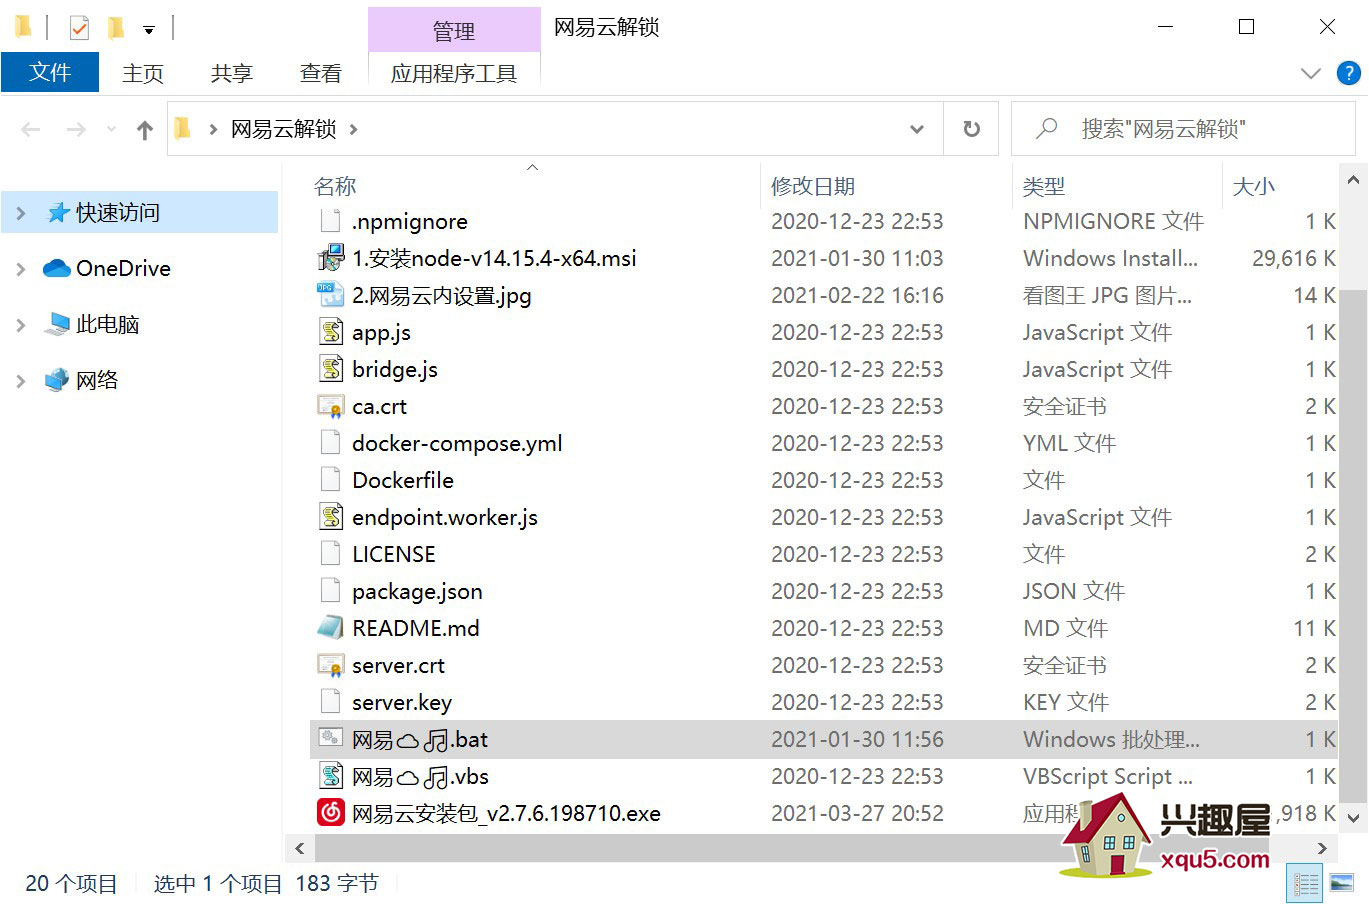Sort by 名称 column header

point(335,186)
